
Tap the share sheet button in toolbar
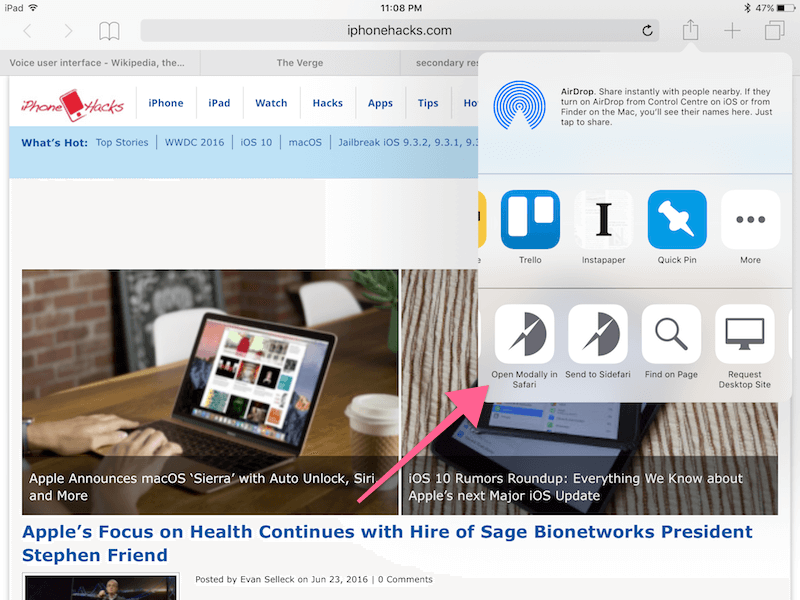tap(690, 30)
